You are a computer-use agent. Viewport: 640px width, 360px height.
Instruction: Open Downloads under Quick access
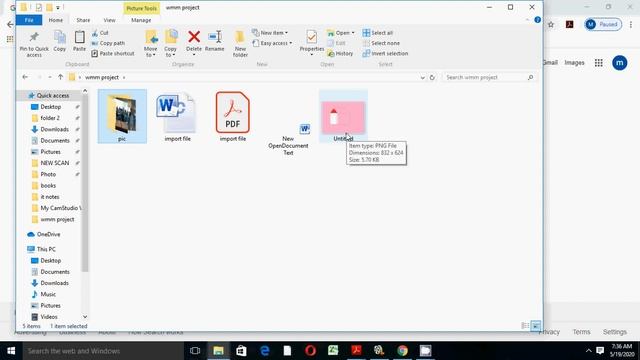tap(54, 129)
